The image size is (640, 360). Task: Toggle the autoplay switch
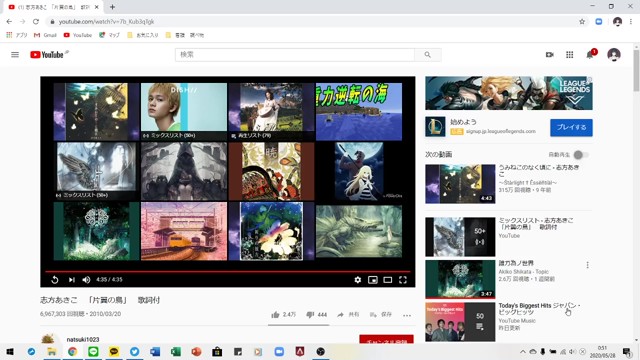tap(581, 155)
